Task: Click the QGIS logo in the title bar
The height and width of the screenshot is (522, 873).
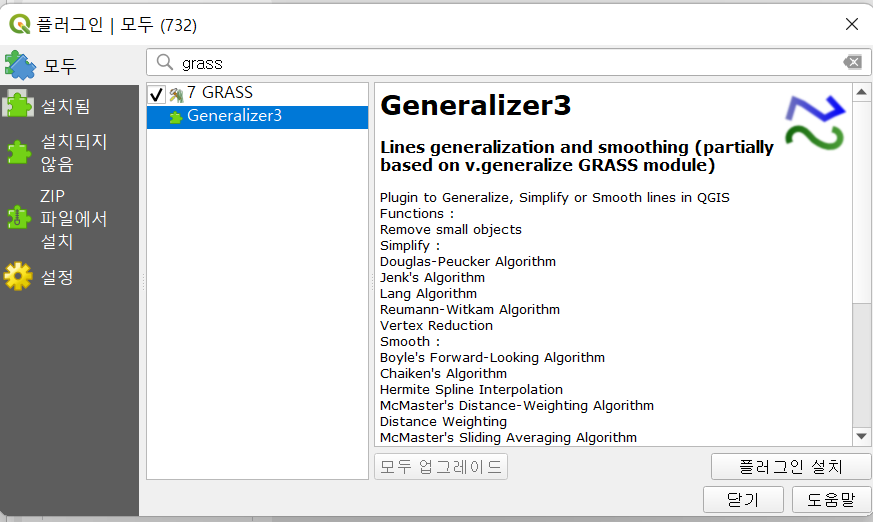Action: (20, 24)
